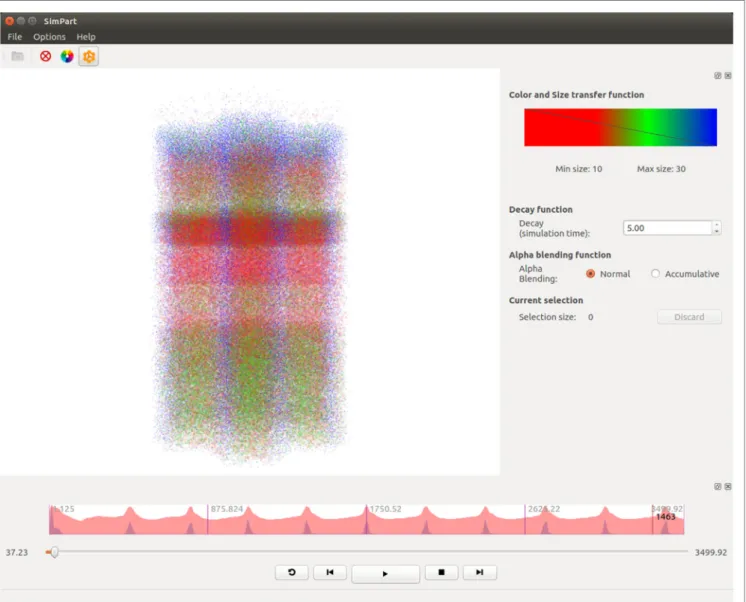
Task: Click the particle visualization viewport
Action: click(250, 272)
